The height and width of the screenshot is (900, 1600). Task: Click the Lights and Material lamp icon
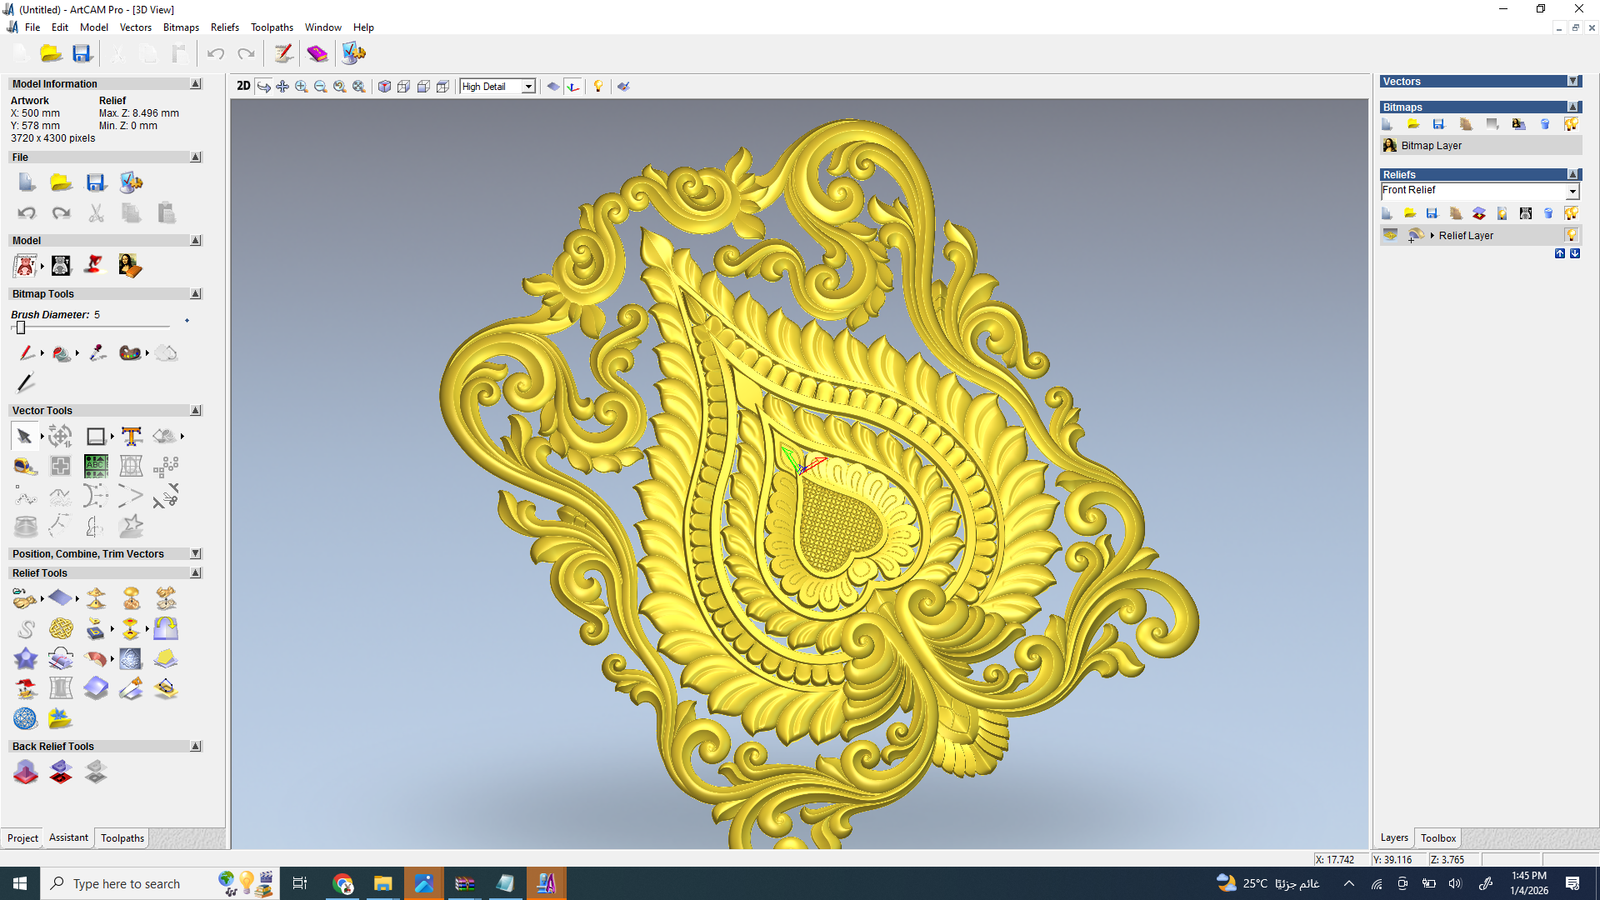[x=598, y=87]
